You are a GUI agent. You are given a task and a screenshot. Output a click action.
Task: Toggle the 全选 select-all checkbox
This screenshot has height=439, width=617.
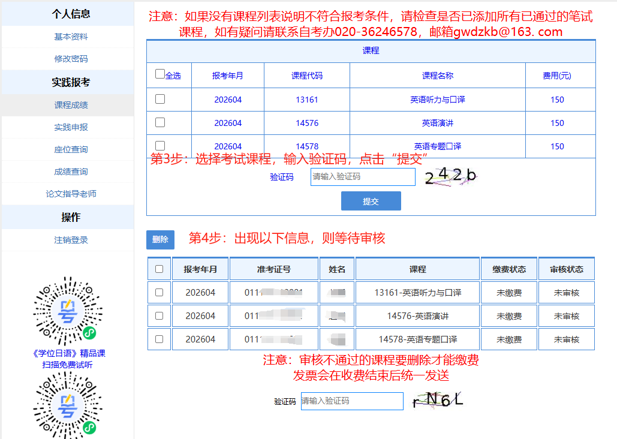[160, 75]
